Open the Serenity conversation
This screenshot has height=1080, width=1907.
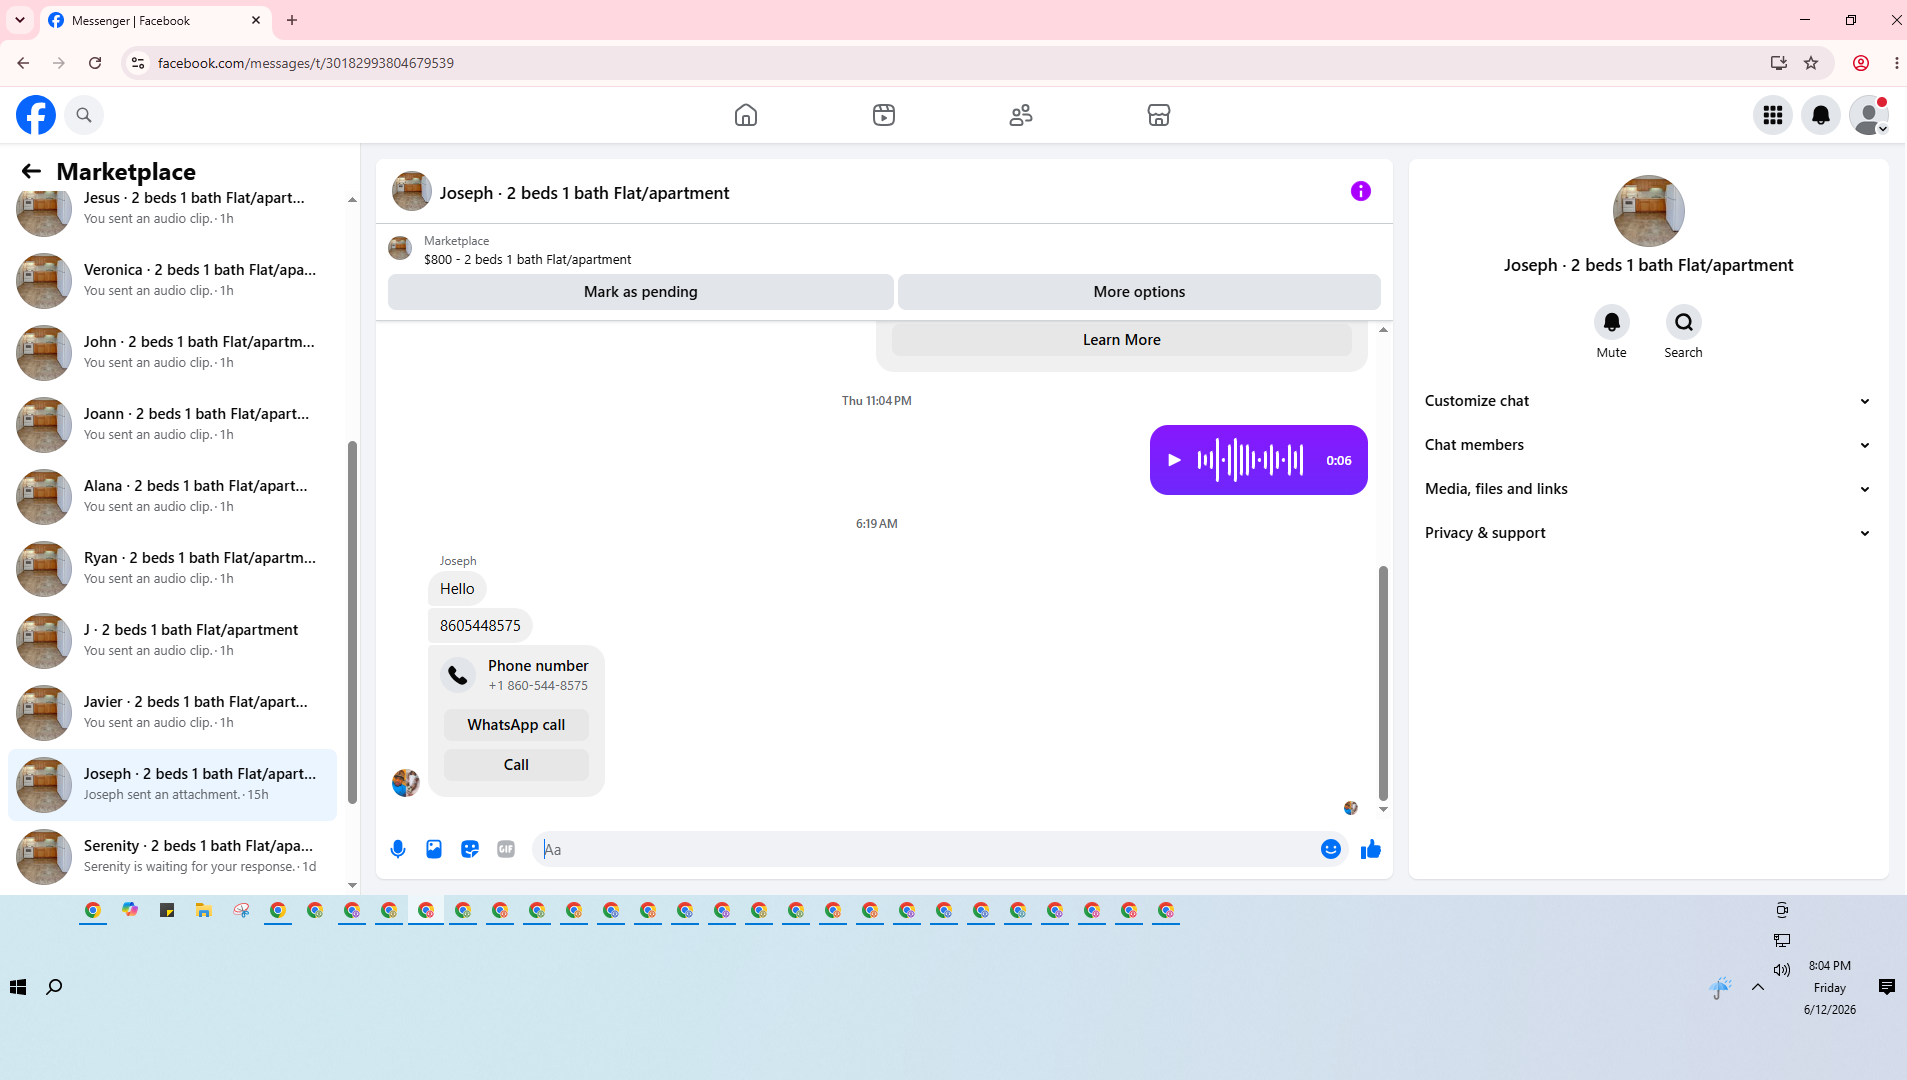tap(173, 856)
